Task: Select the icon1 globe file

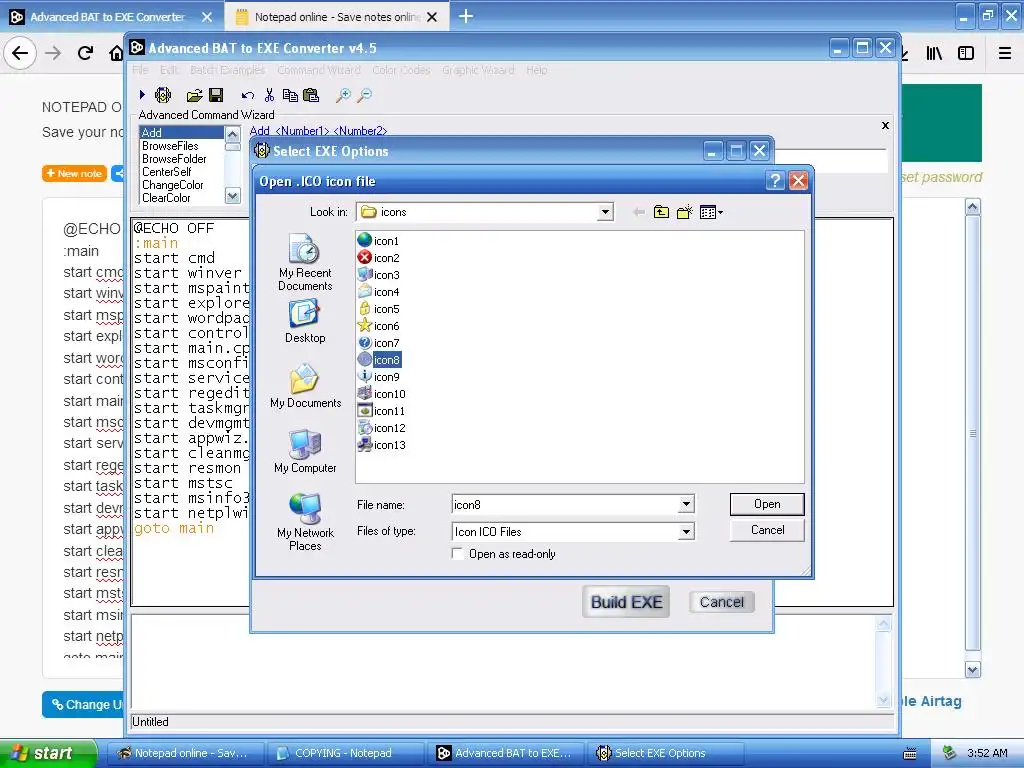Action: [379, 241]
